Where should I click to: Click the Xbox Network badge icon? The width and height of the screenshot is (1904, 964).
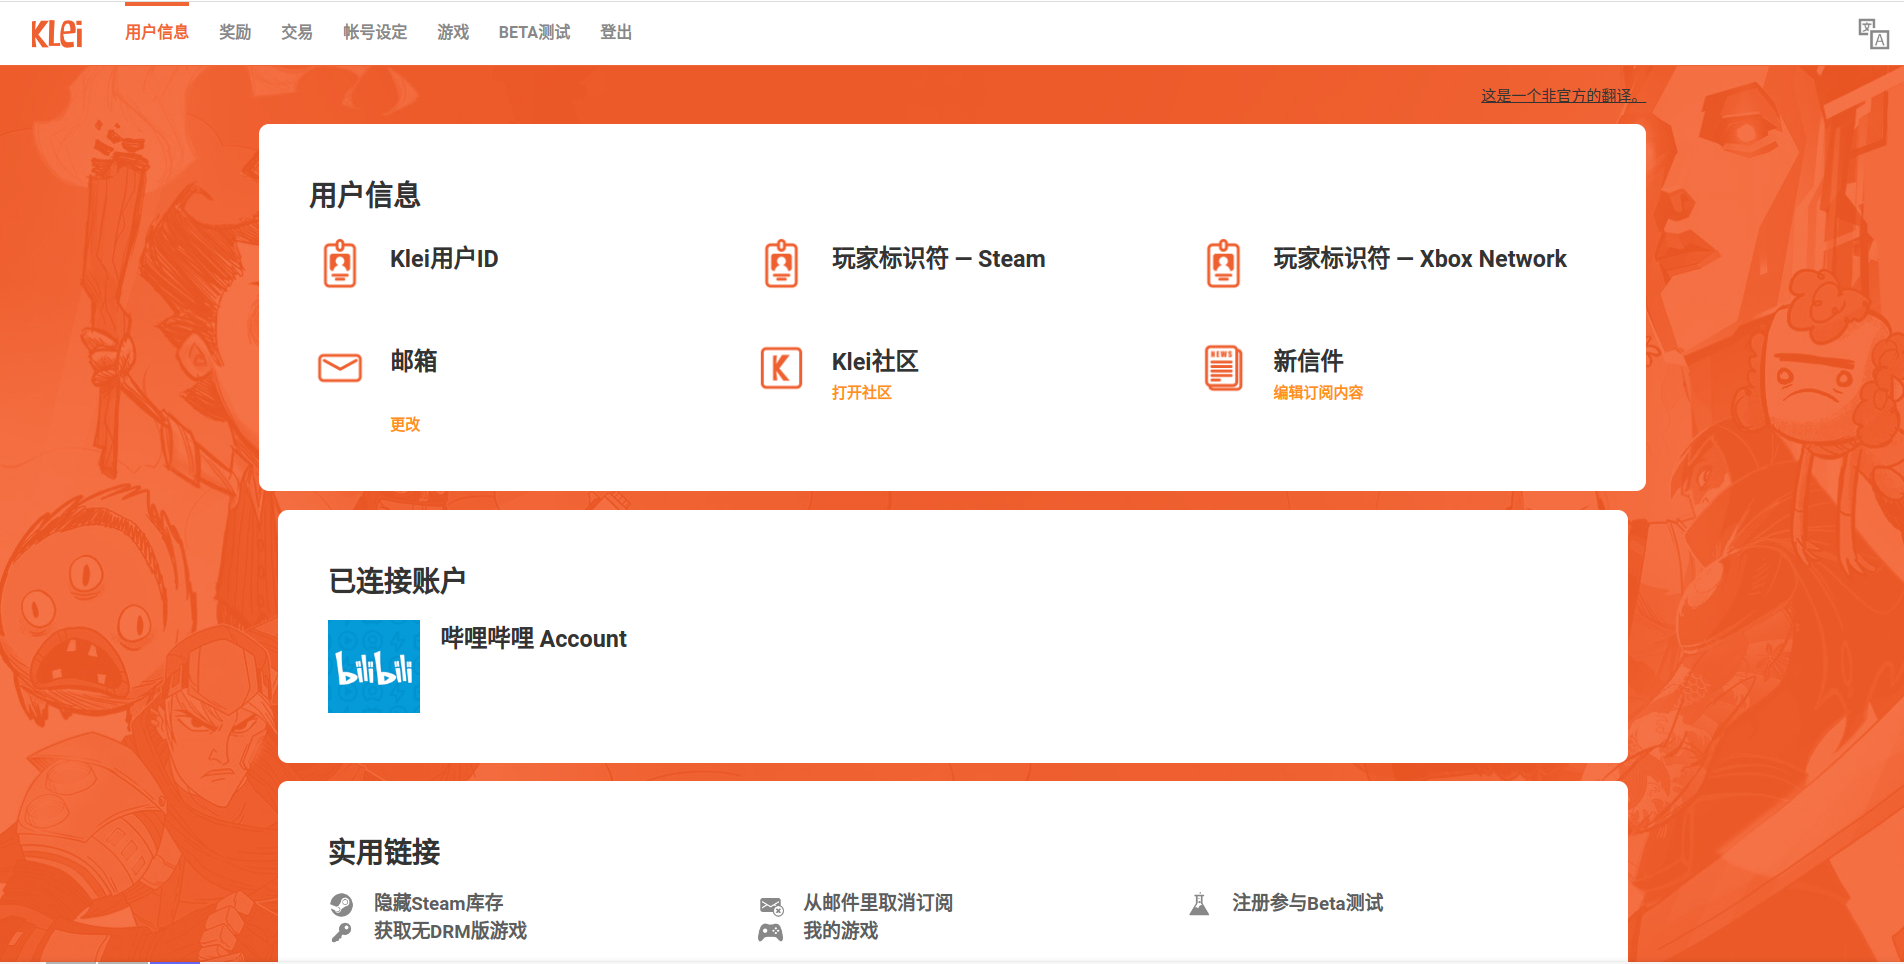click(x=1222, y=263)
